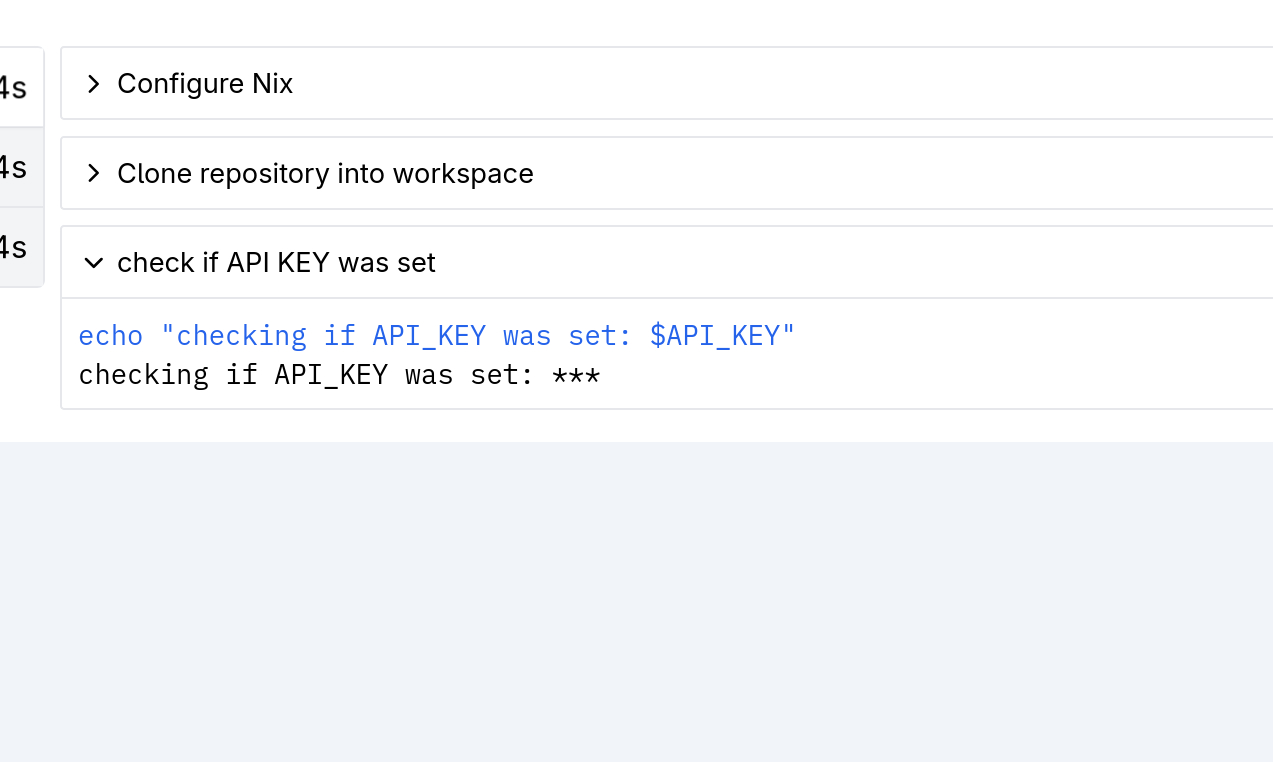Click the masked *** secret output
The image size is (1273, 762).
576,376
